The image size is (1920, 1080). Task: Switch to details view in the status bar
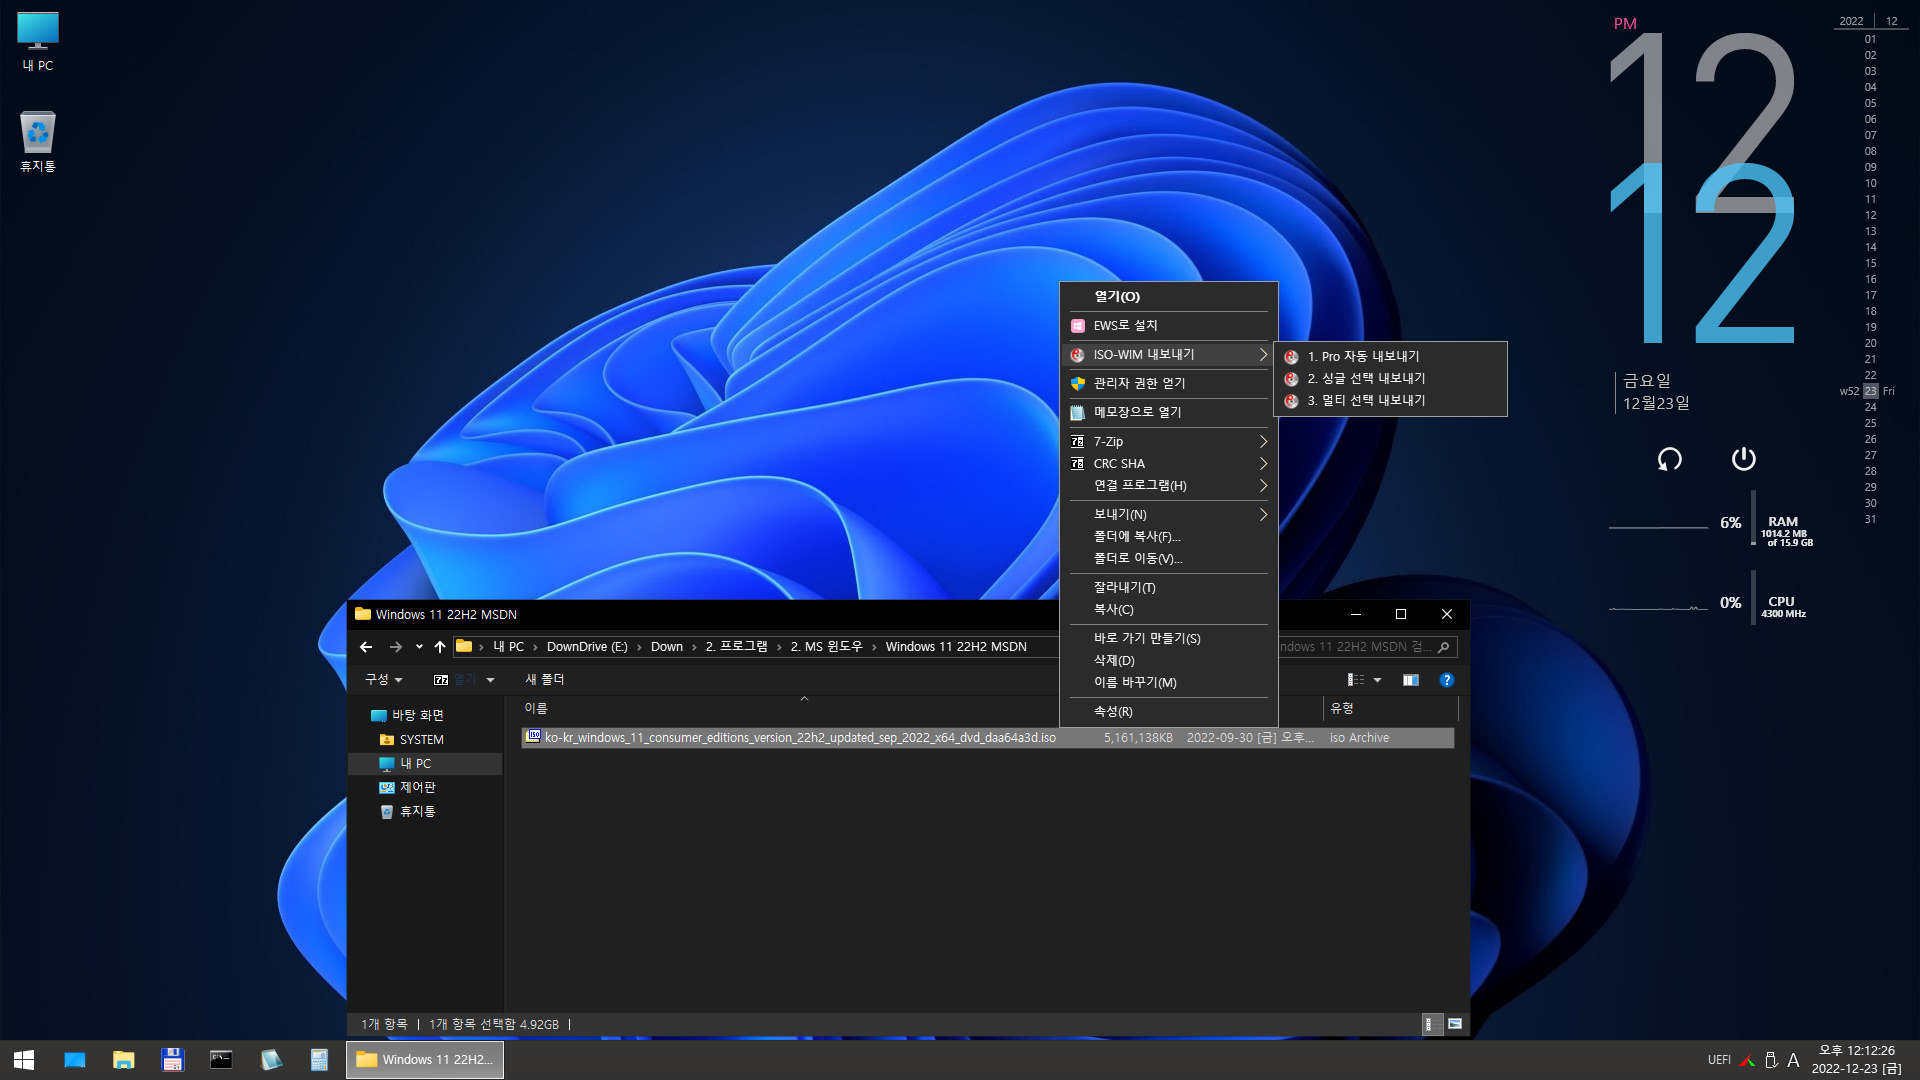pyautogui.click(x=1431, y=1024)
